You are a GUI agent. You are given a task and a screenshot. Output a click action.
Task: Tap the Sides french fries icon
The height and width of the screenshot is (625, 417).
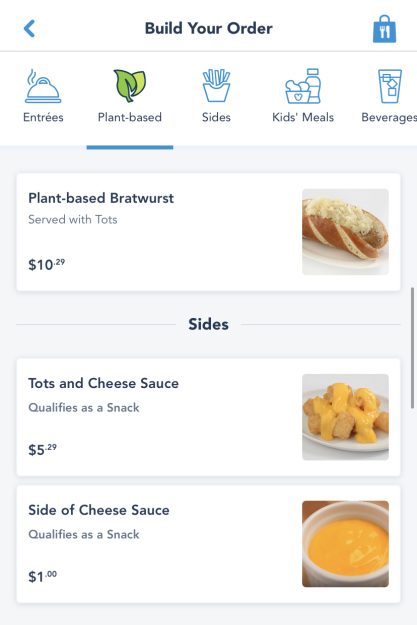pyautogui.click(x=216, y=86)
